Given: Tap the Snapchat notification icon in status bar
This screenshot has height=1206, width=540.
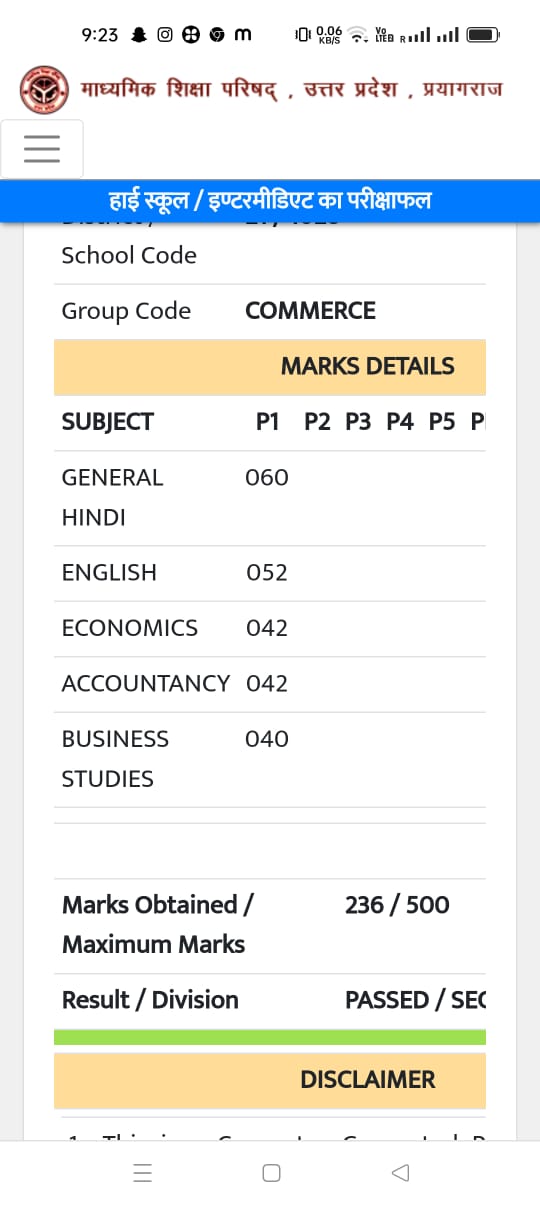Looking at the screenshot, I should 139,35.
